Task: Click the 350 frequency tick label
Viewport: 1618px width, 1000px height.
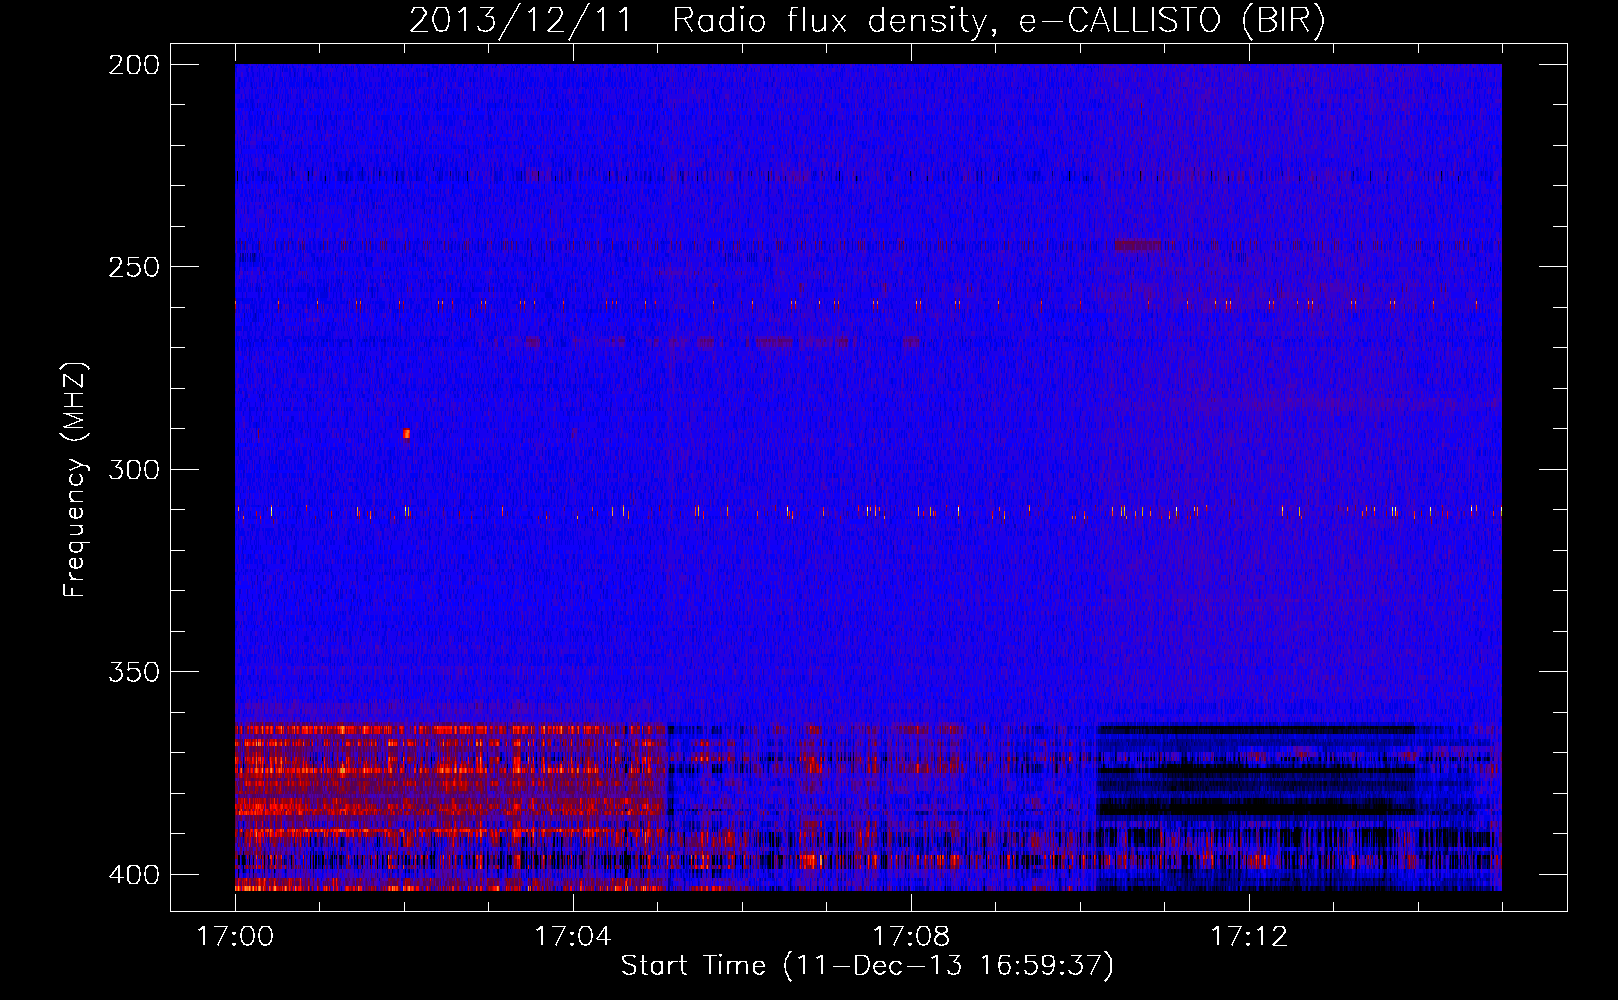Action: point(134,672)
